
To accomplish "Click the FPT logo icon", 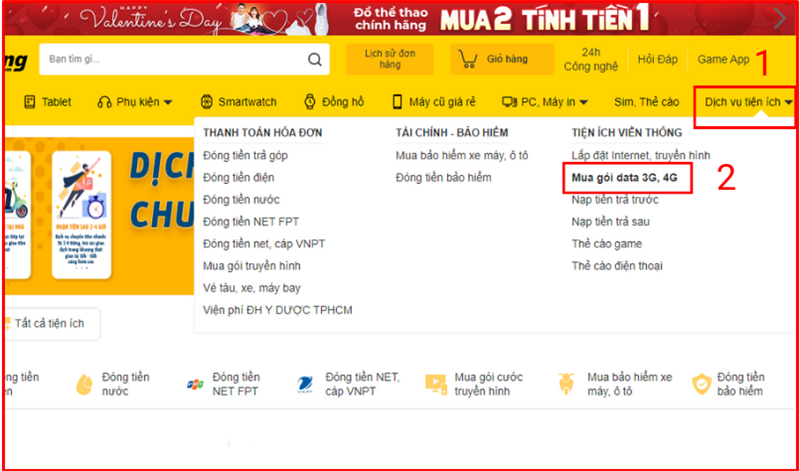I will 195,385.
